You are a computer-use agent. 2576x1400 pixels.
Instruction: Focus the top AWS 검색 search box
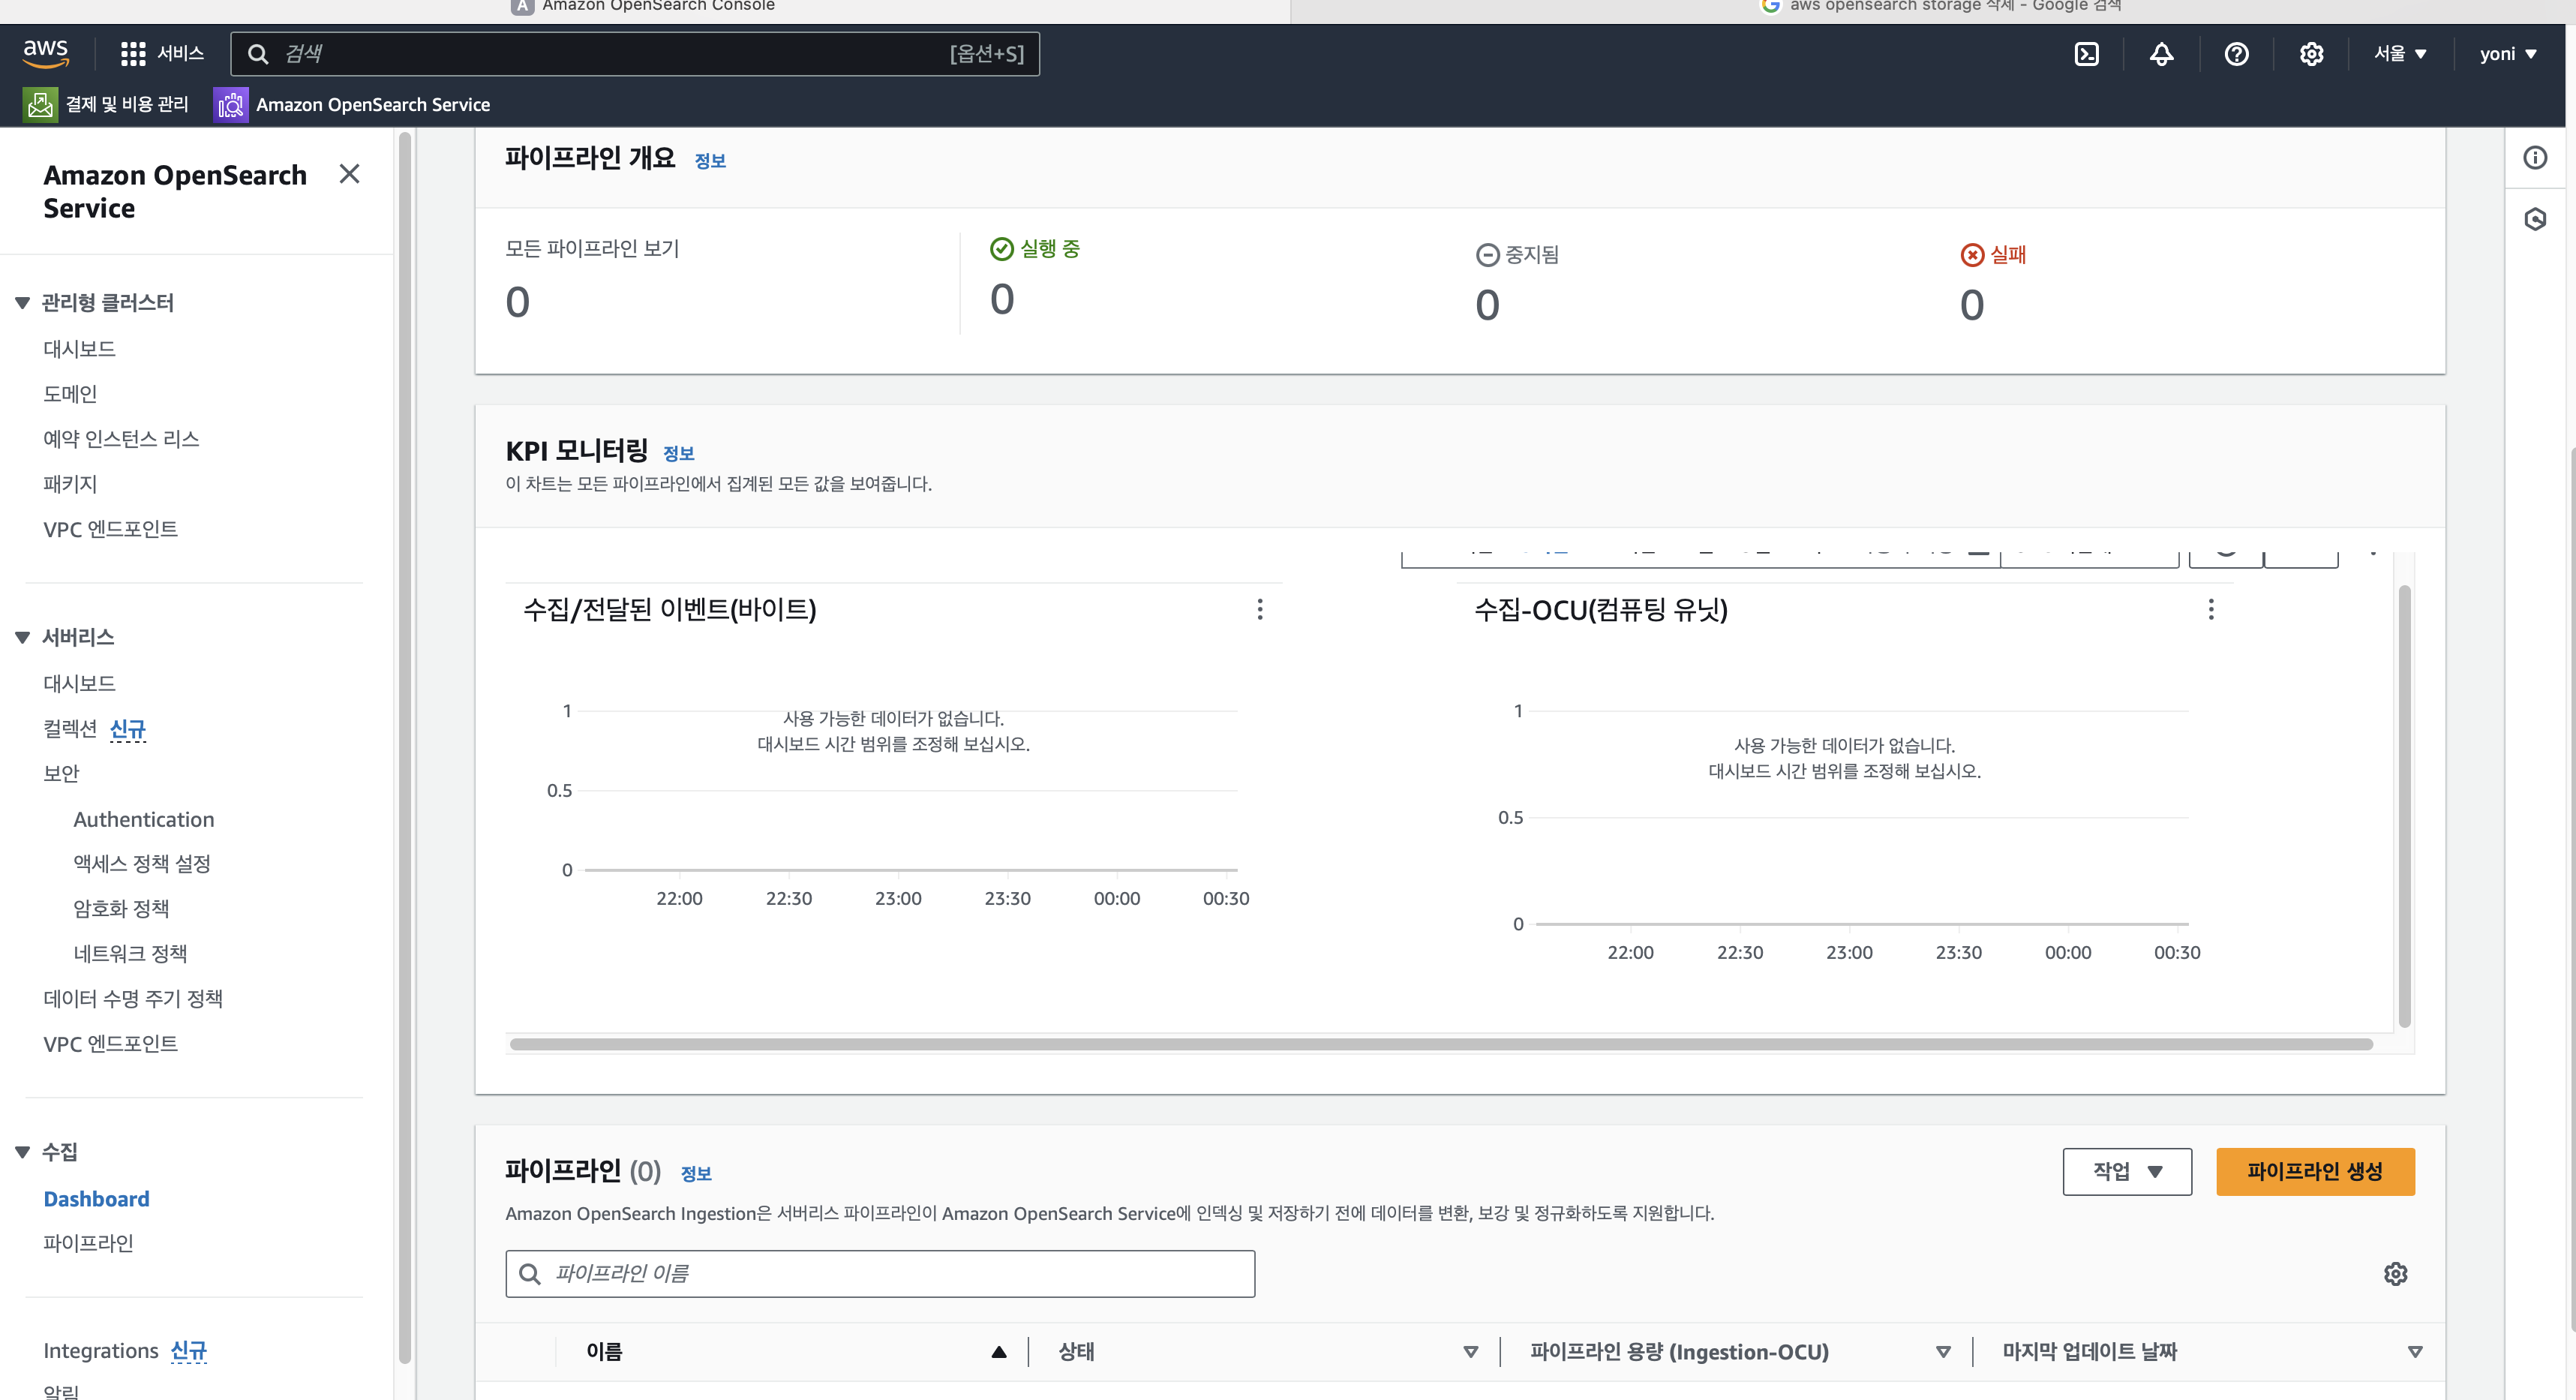click(x=635, y=54)
